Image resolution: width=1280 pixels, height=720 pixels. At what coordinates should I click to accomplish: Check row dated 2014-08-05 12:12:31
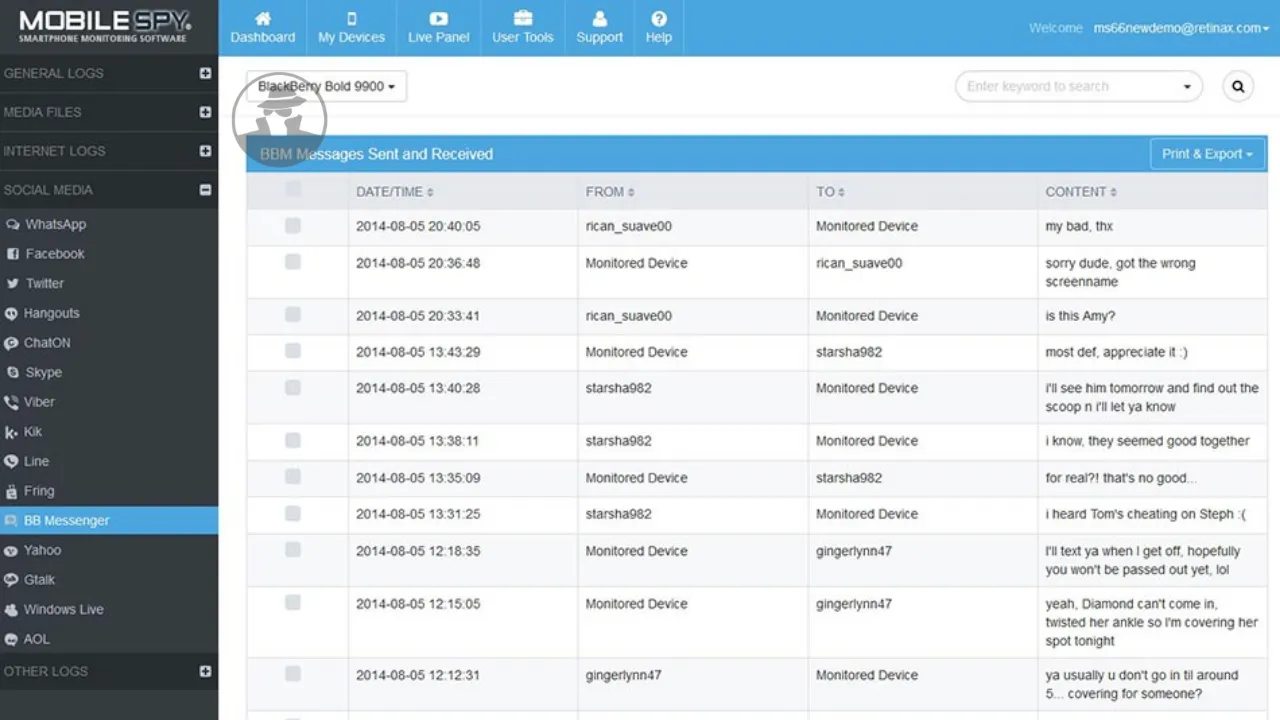(x=293, y=674)
